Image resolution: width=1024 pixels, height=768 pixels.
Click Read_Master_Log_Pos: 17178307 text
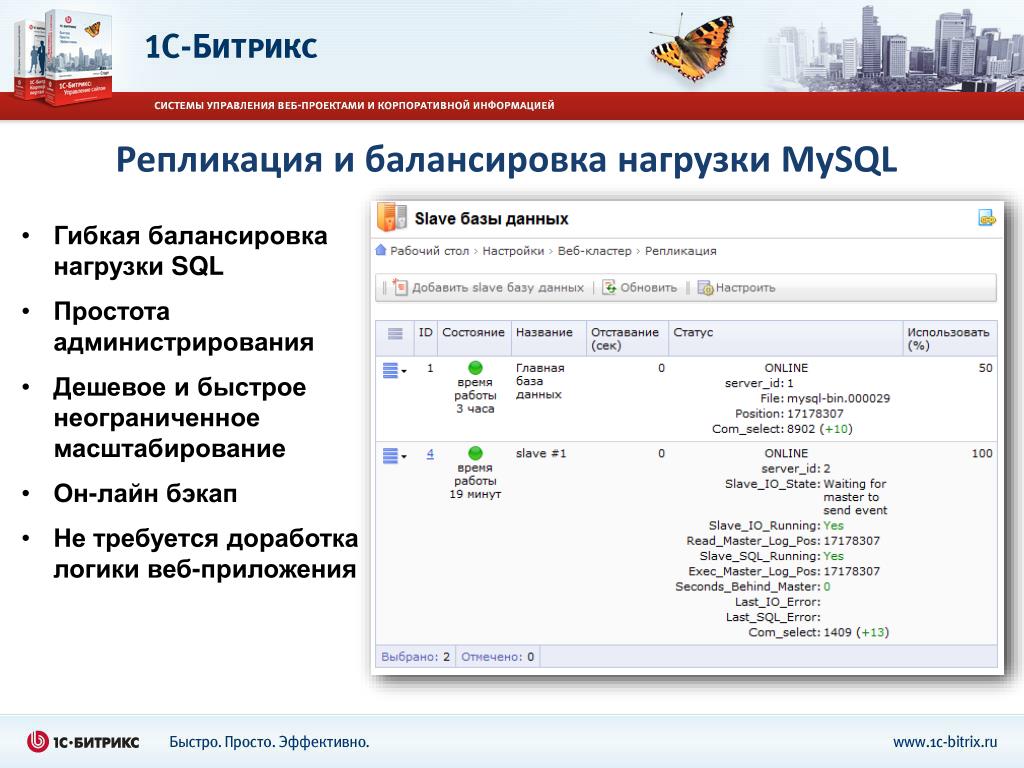783,541
